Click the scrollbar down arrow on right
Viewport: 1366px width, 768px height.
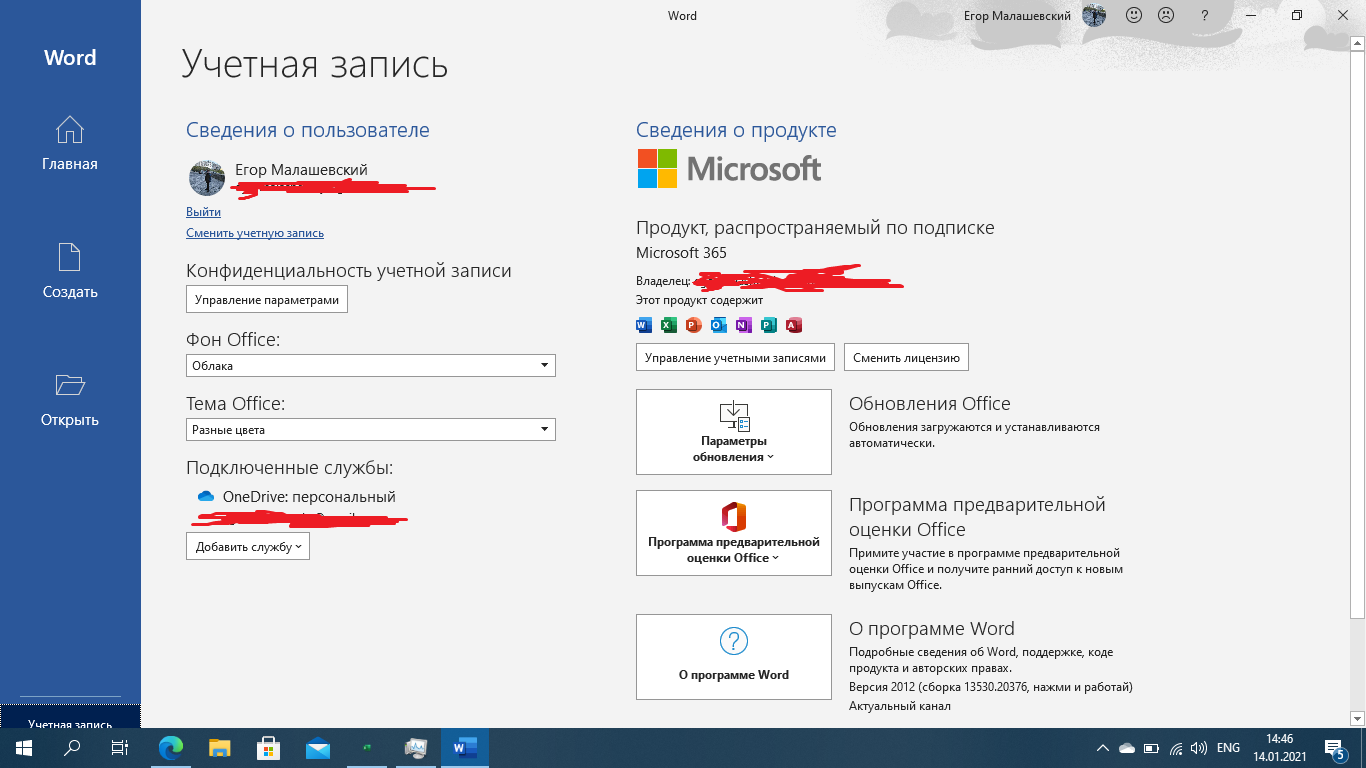(1357, 718)
